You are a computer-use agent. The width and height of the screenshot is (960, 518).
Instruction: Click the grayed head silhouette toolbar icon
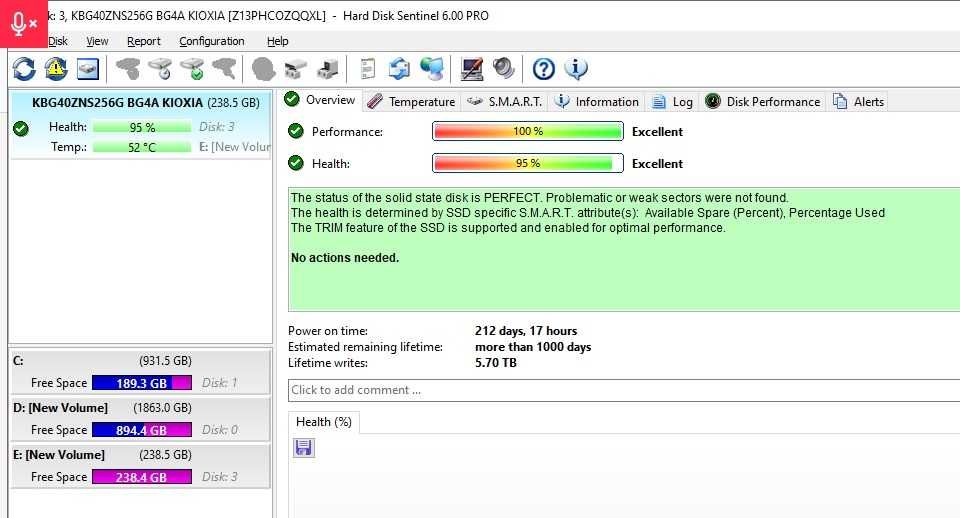pyautogui.click(x=263, y=69)
